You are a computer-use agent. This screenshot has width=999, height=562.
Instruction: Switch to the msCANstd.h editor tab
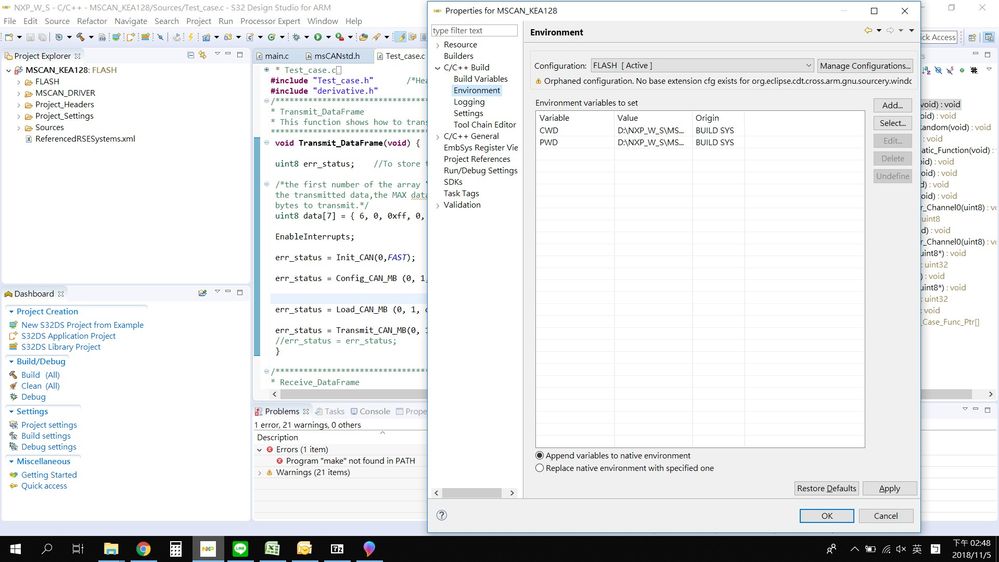pos(333,56)
